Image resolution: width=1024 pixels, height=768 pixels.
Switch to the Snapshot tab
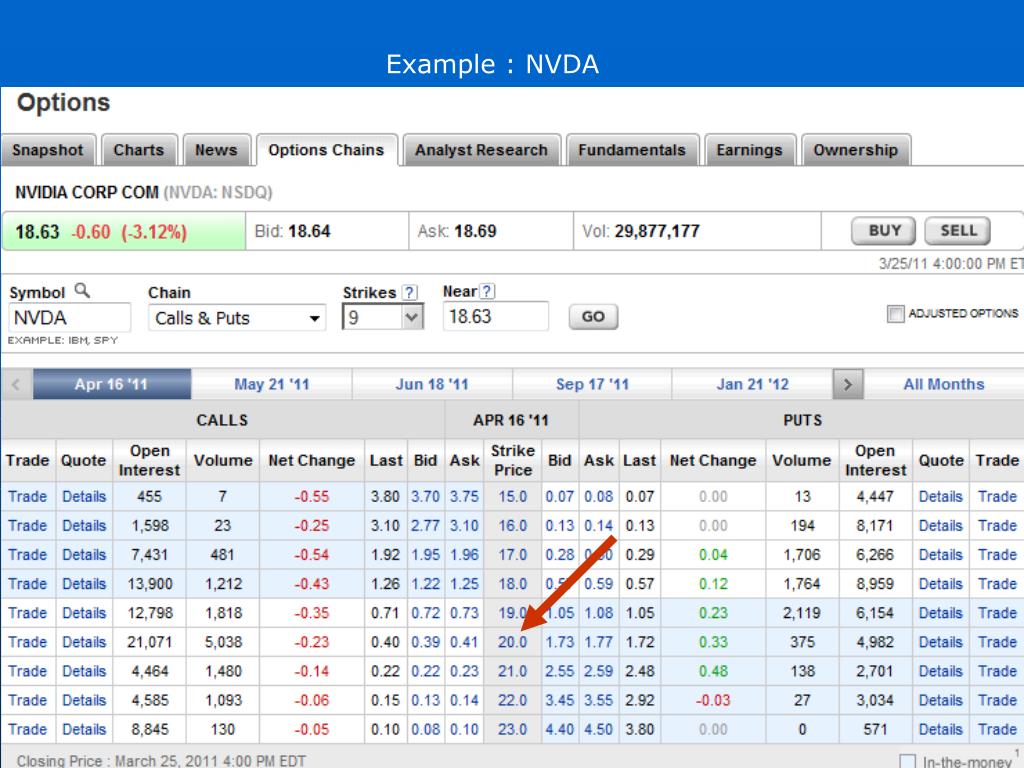tap(48, 150)
